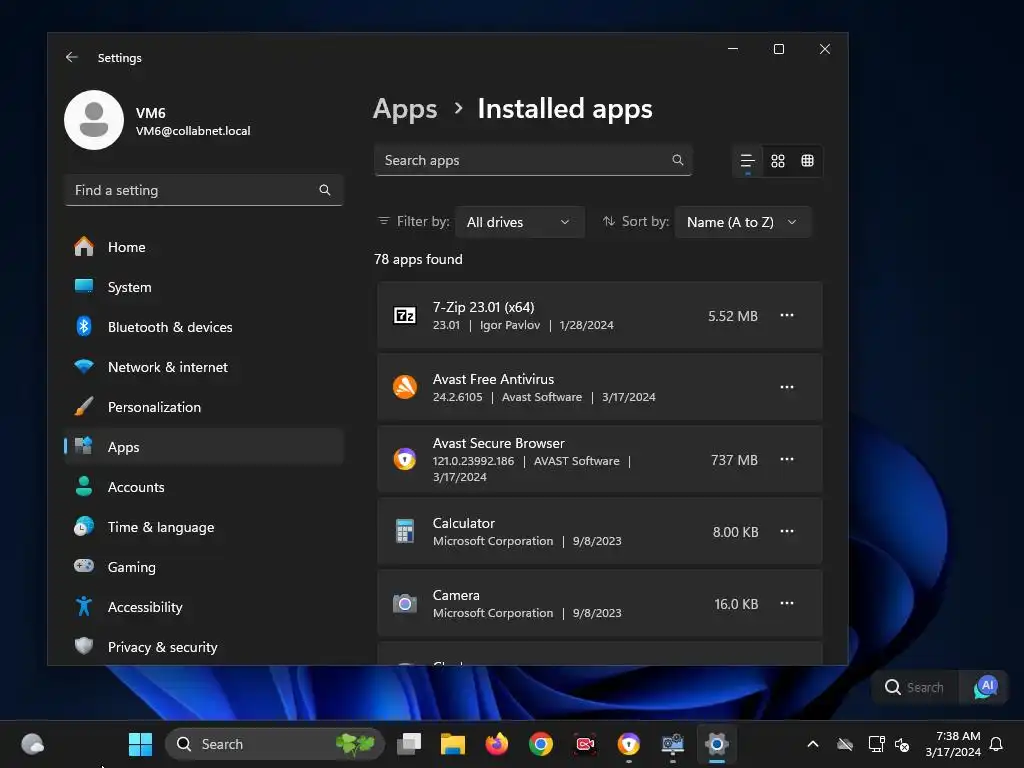Image resolution: width=1024 pixels, height=768 pixels.
Task: Open the remote desktop monitor taskbar app
Action: 673,744
